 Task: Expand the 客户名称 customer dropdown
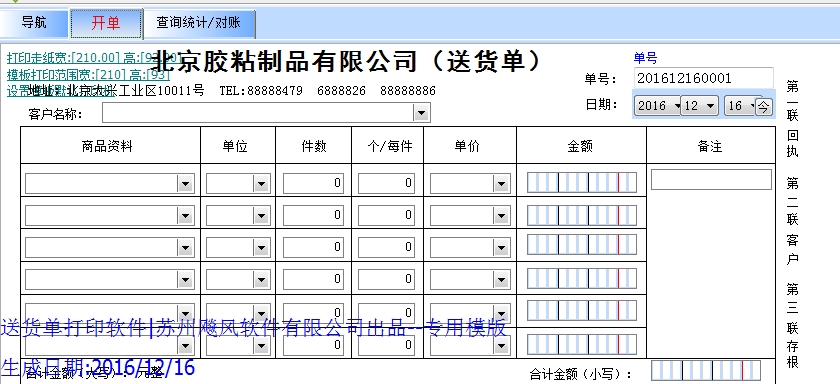pyautogui.click(x=421, y=113)
